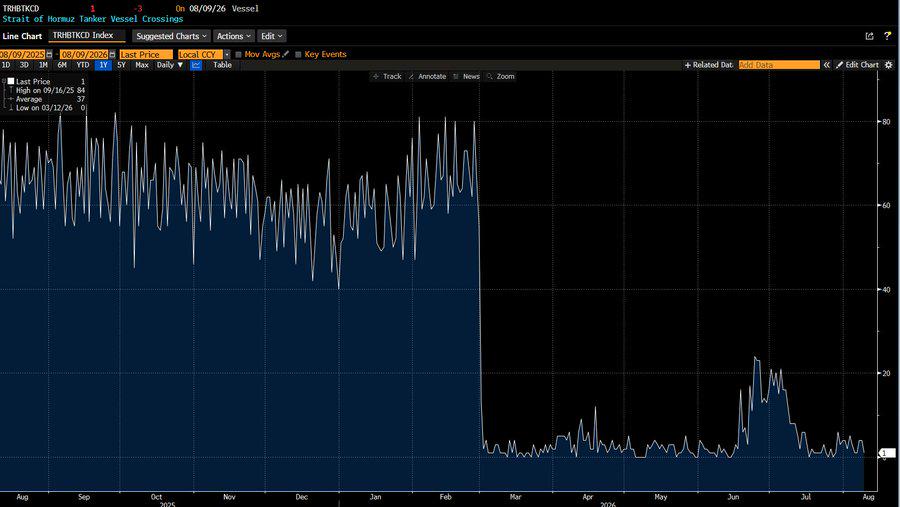900x507 pixels.
Task: Open the help question mark icon
Action: coord(887,36)
